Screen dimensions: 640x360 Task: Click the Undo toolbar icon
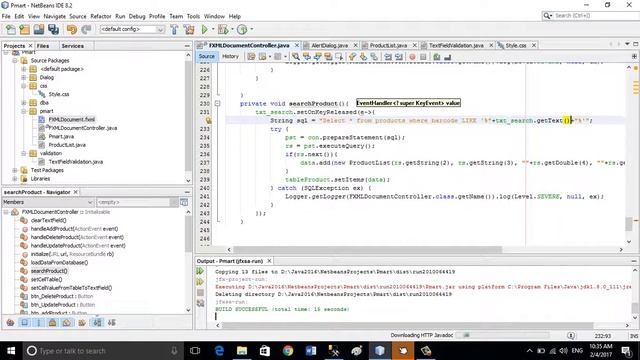(x=72, y=29)
